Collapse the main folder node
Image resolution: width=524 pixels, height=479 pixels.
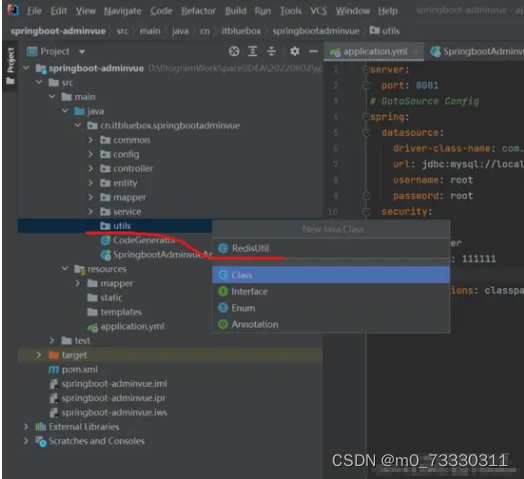pos(52,97)
